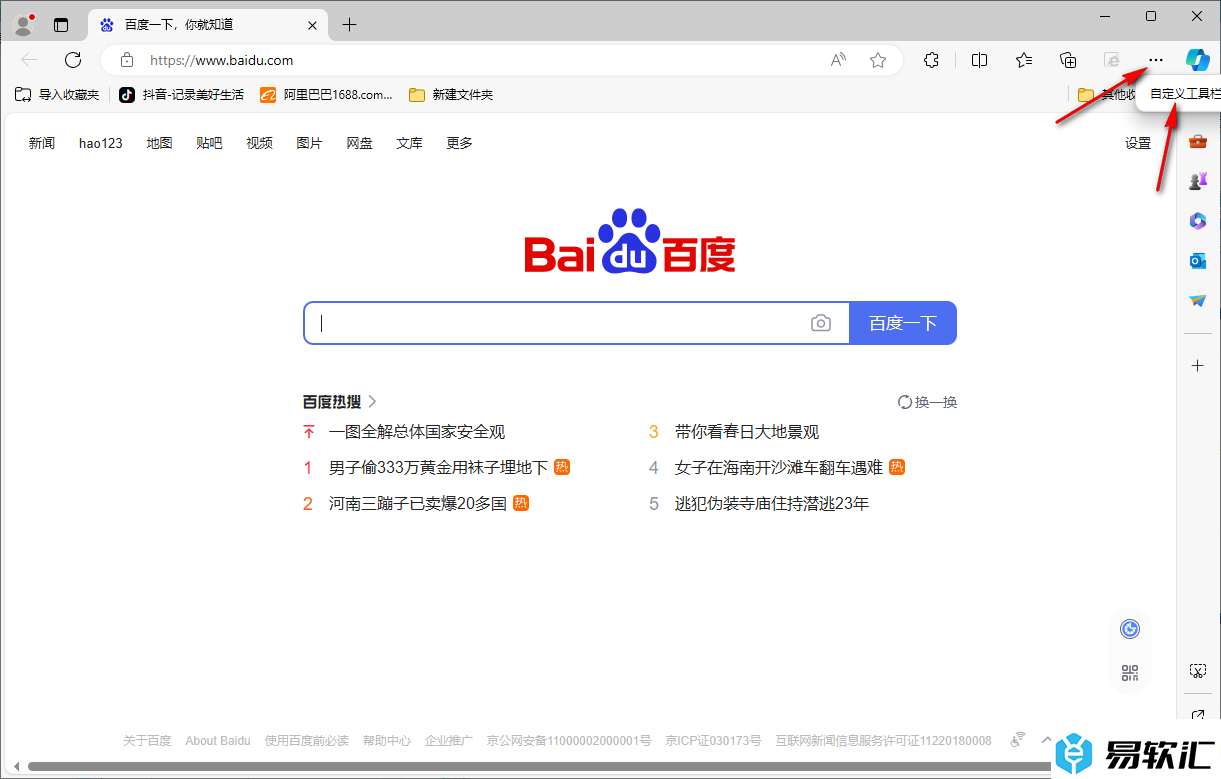Open the hao123 navigation link
Screen dimensions: 1221x779
point(101,143)
